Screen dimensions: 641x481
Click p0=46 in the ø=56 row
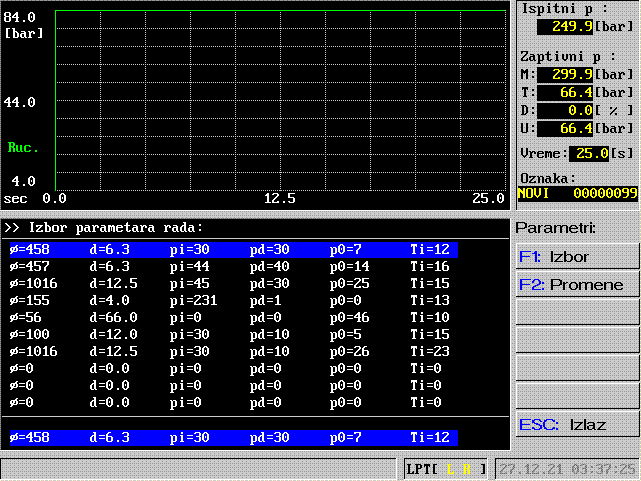pos(350,318)
